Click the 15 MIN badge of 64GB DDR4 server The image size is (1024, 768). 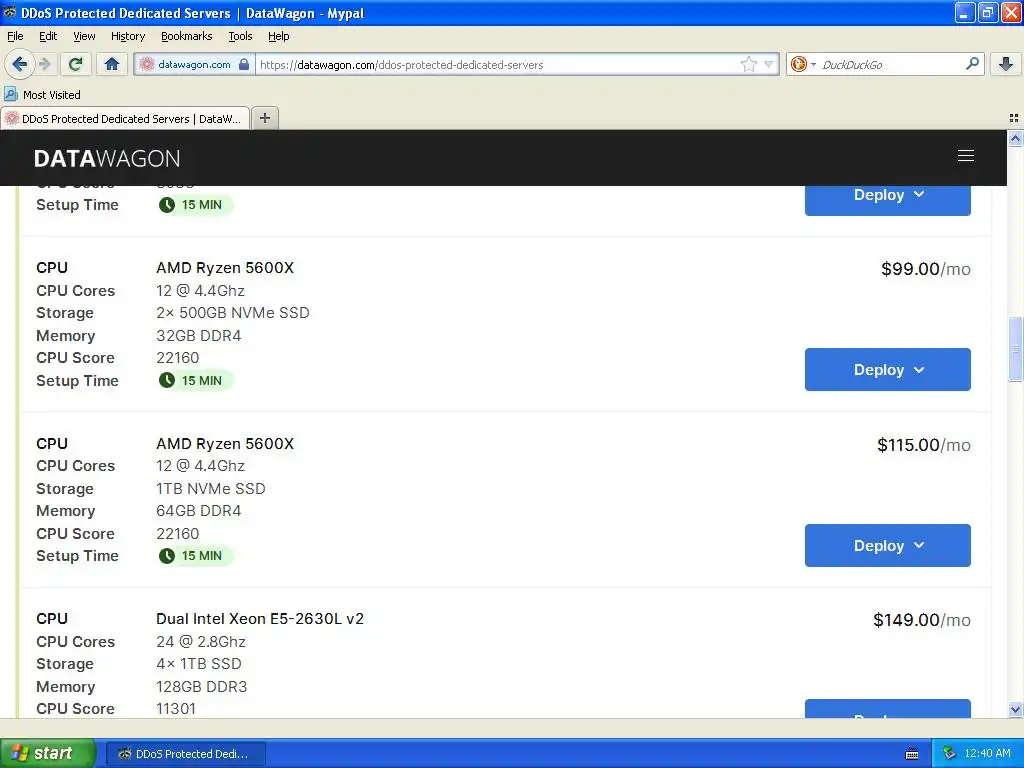(195, 556)
